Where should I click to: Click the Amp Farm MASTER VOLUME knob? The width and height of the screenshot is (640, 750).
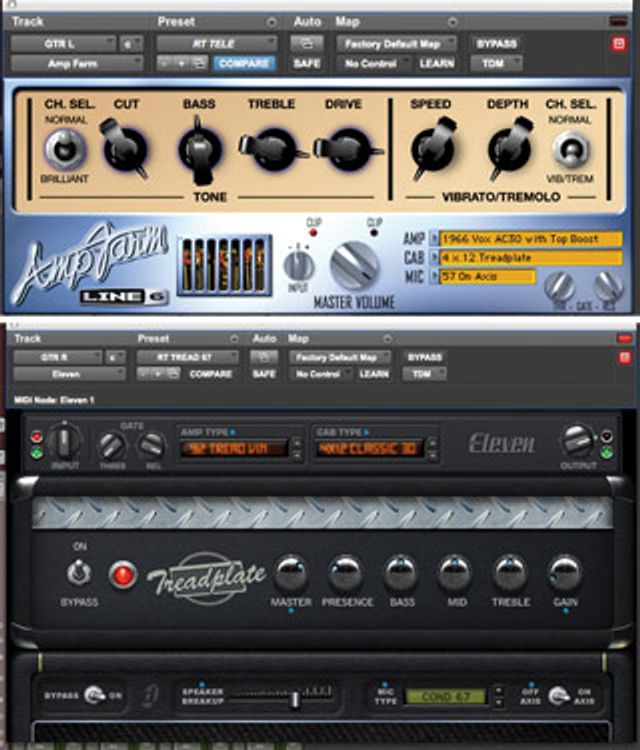tap(355, 266)
